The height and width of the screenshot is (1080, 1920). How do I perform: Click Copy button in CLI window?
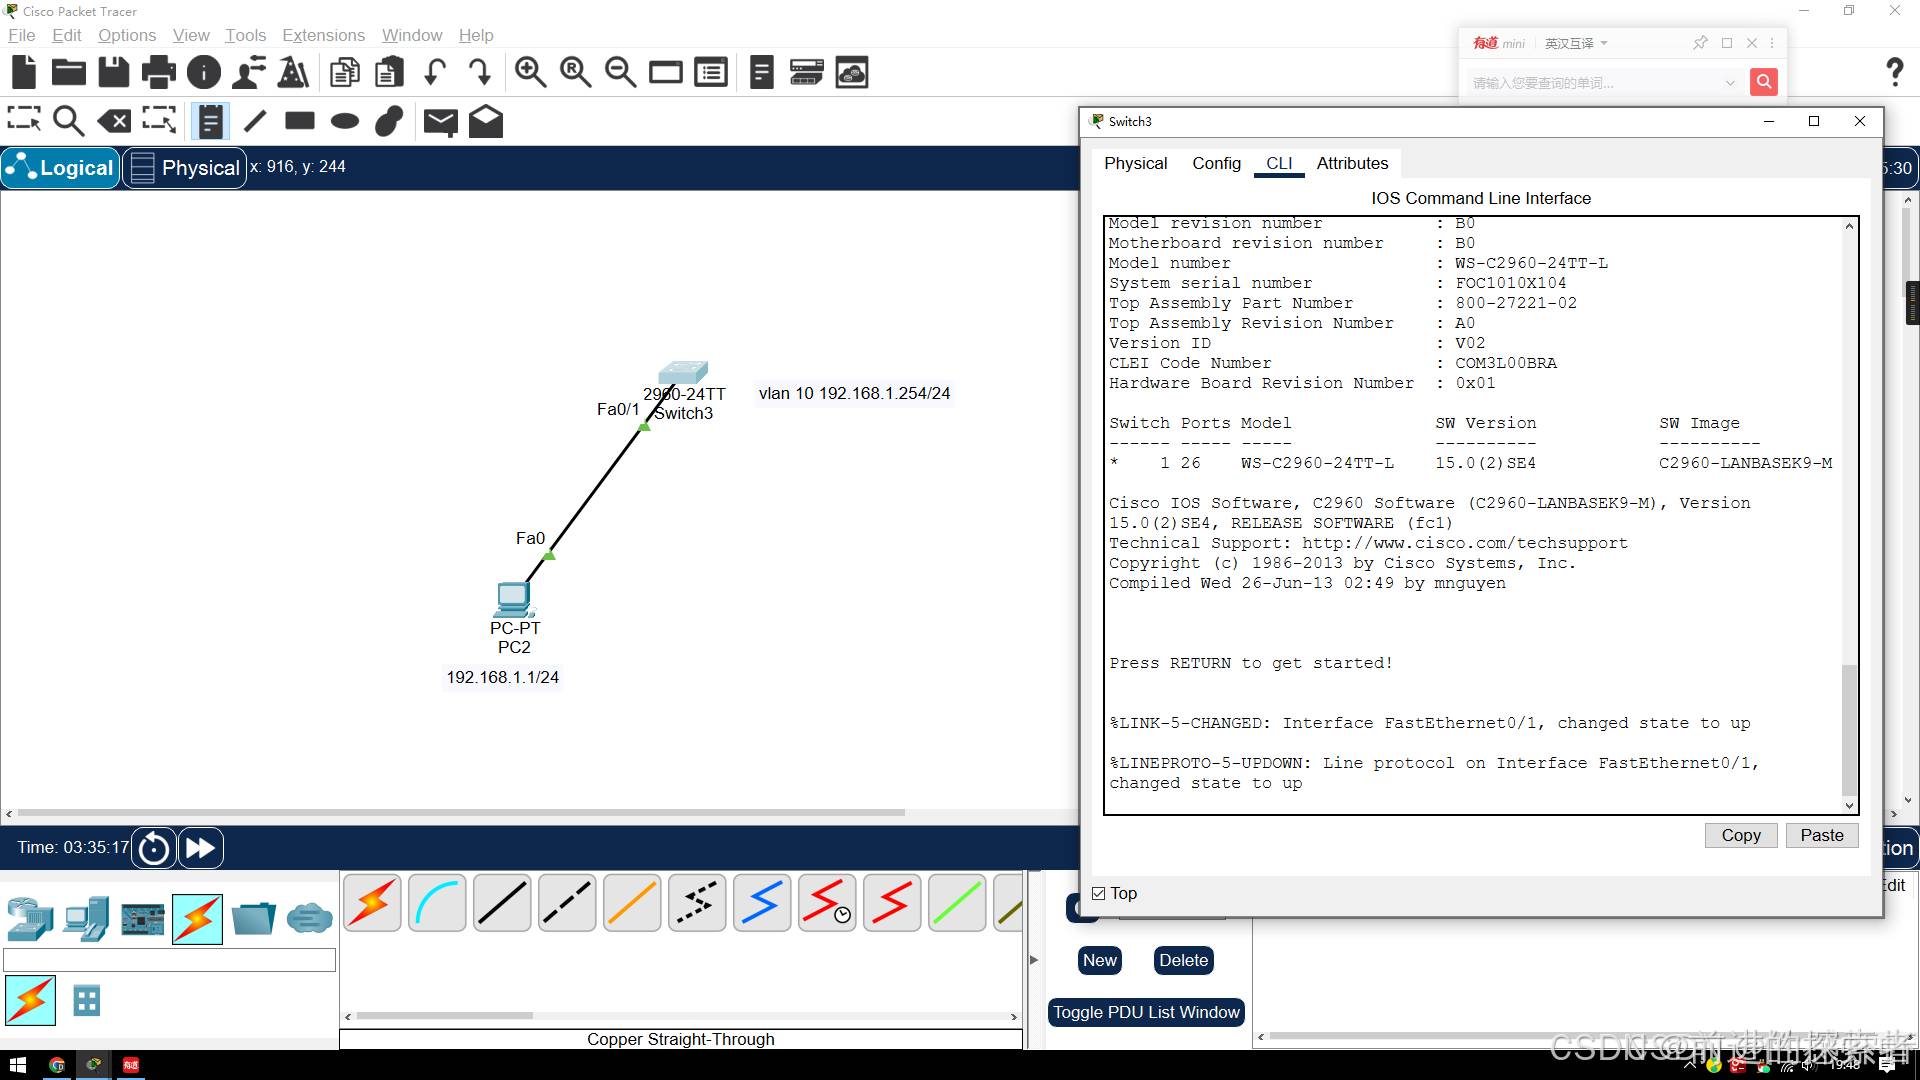tap(1740, 835)
